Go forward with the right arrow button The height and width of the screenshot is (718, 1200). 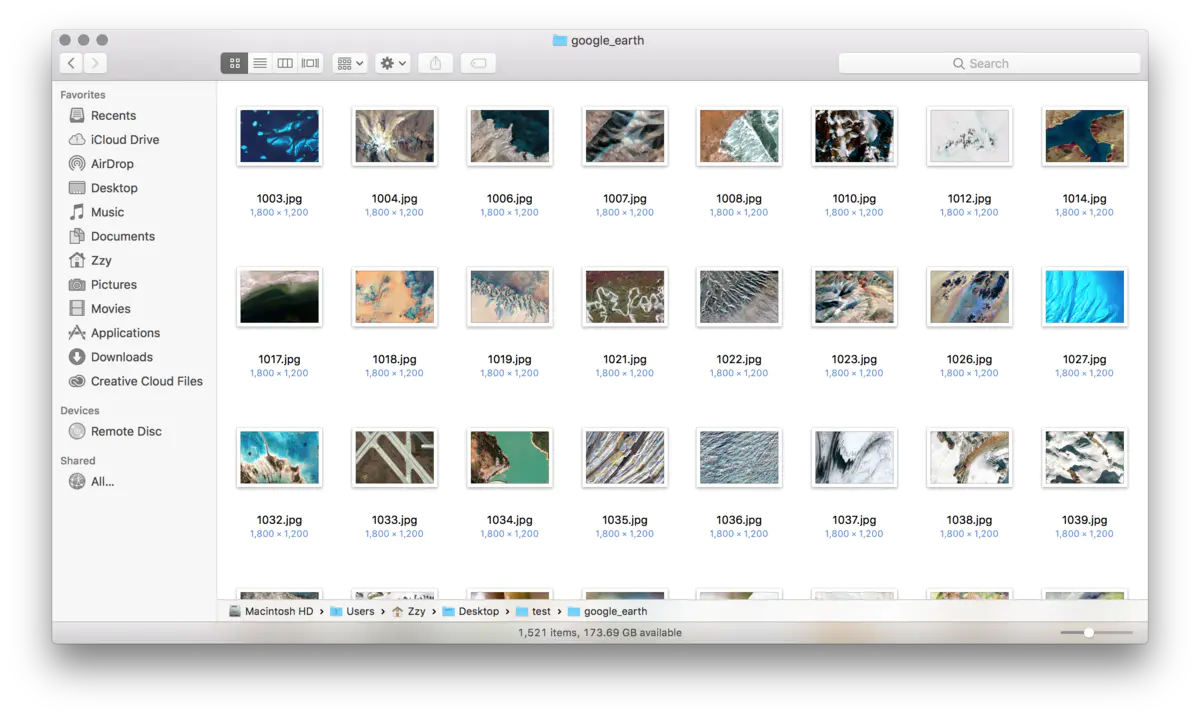95,63
